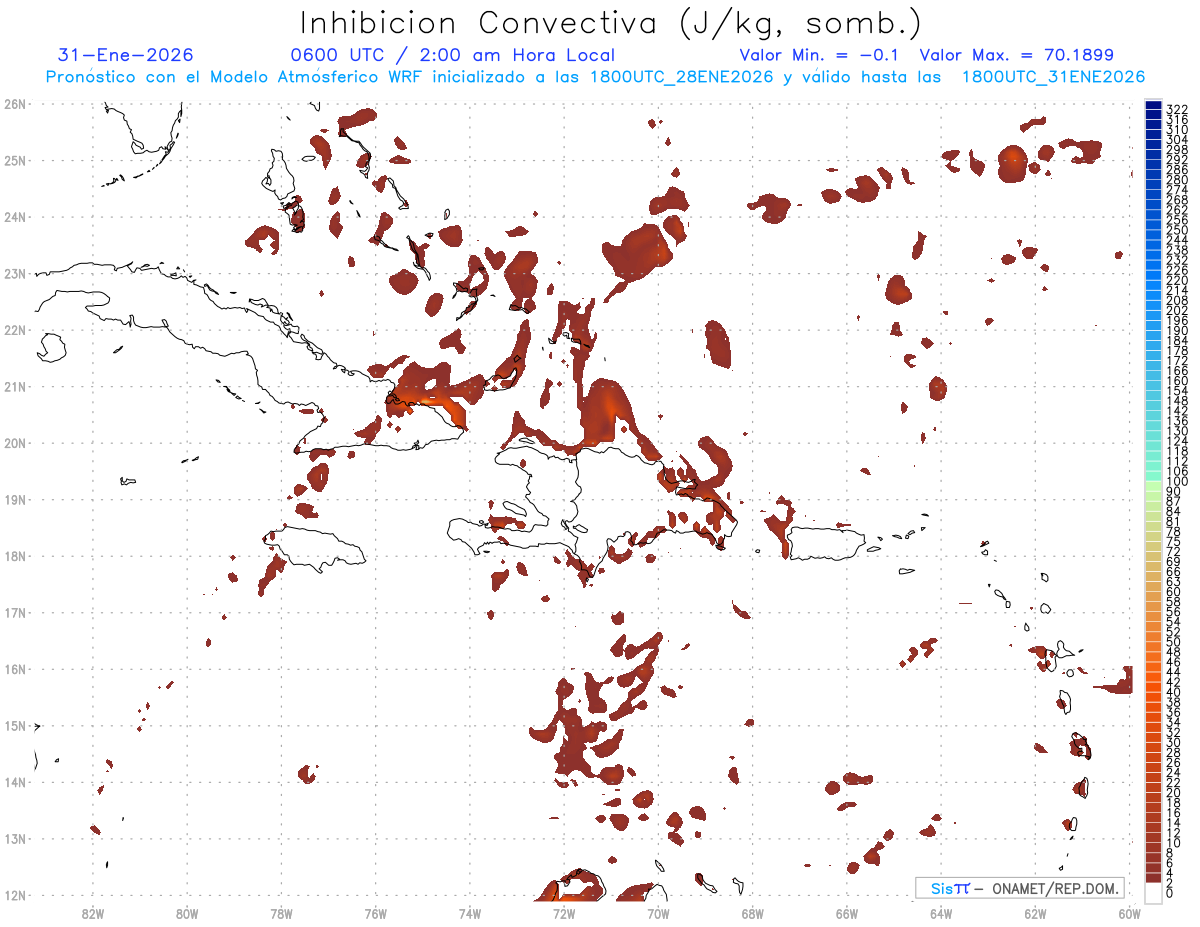
Task: Click the title 'Inhibicion Convectiva (J/kg, somb.)'
Action: [611, 24]
